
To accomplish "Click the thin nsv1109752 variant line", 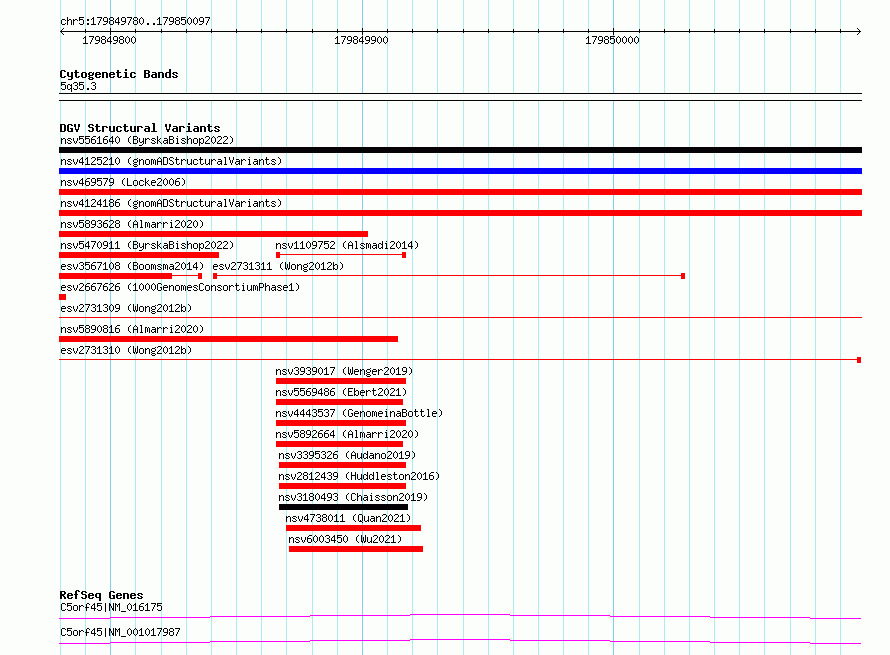I will pyautogui.click(x=341, y=255).
